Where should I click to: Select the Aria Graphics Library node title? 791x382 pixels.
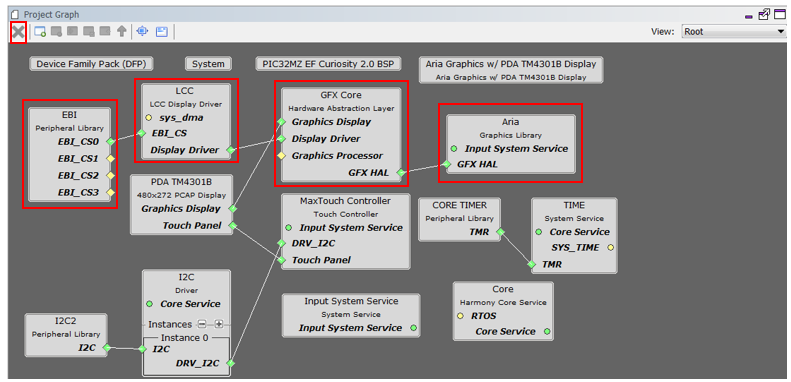click(x=511, y=122)
